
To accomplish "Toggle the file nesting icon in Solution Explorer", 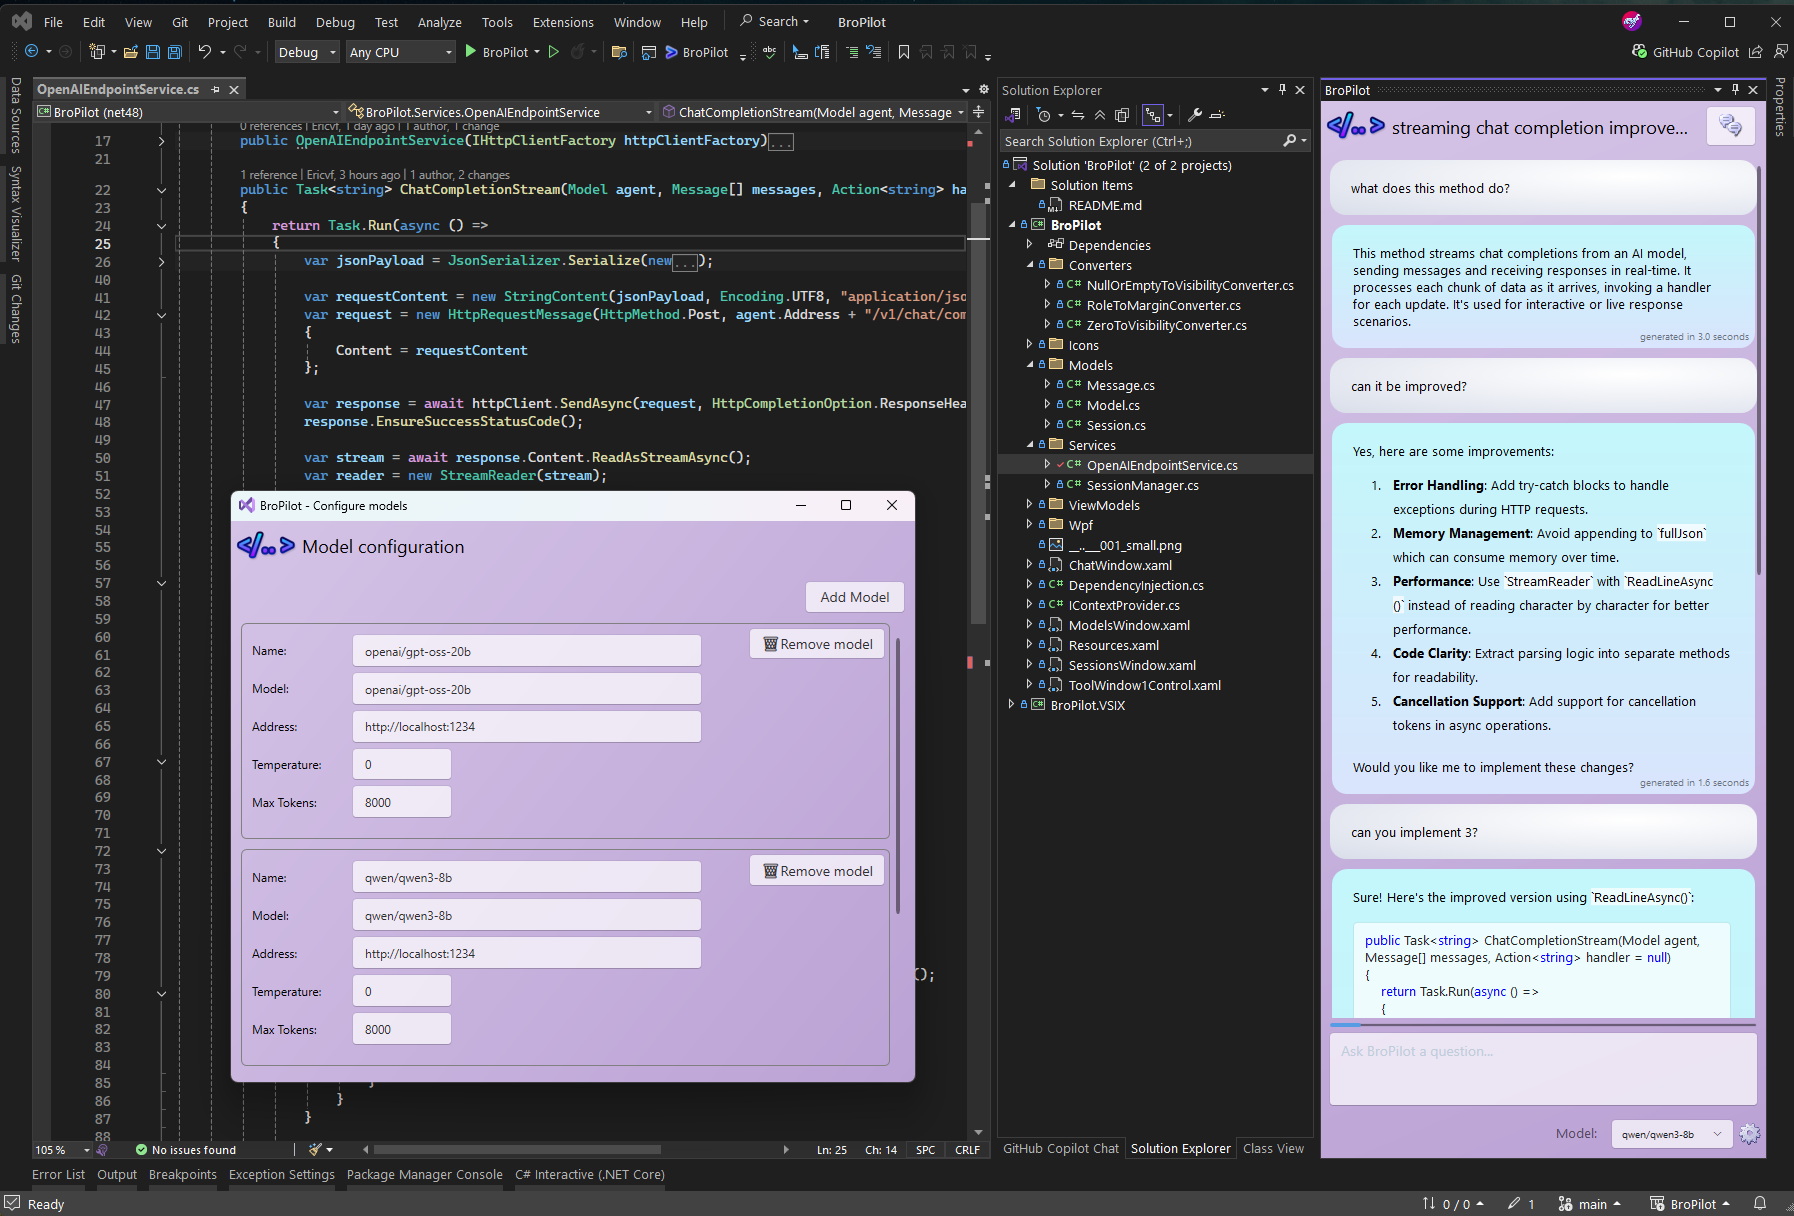I will coord(1153,115).
